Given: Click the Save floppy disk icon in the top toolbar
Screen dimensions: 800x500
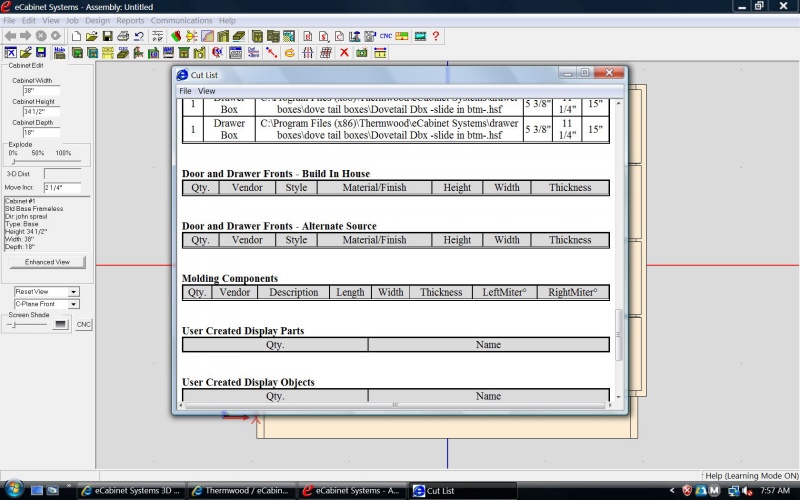Looking at the screenshot, I should click(x=107, y=36).
